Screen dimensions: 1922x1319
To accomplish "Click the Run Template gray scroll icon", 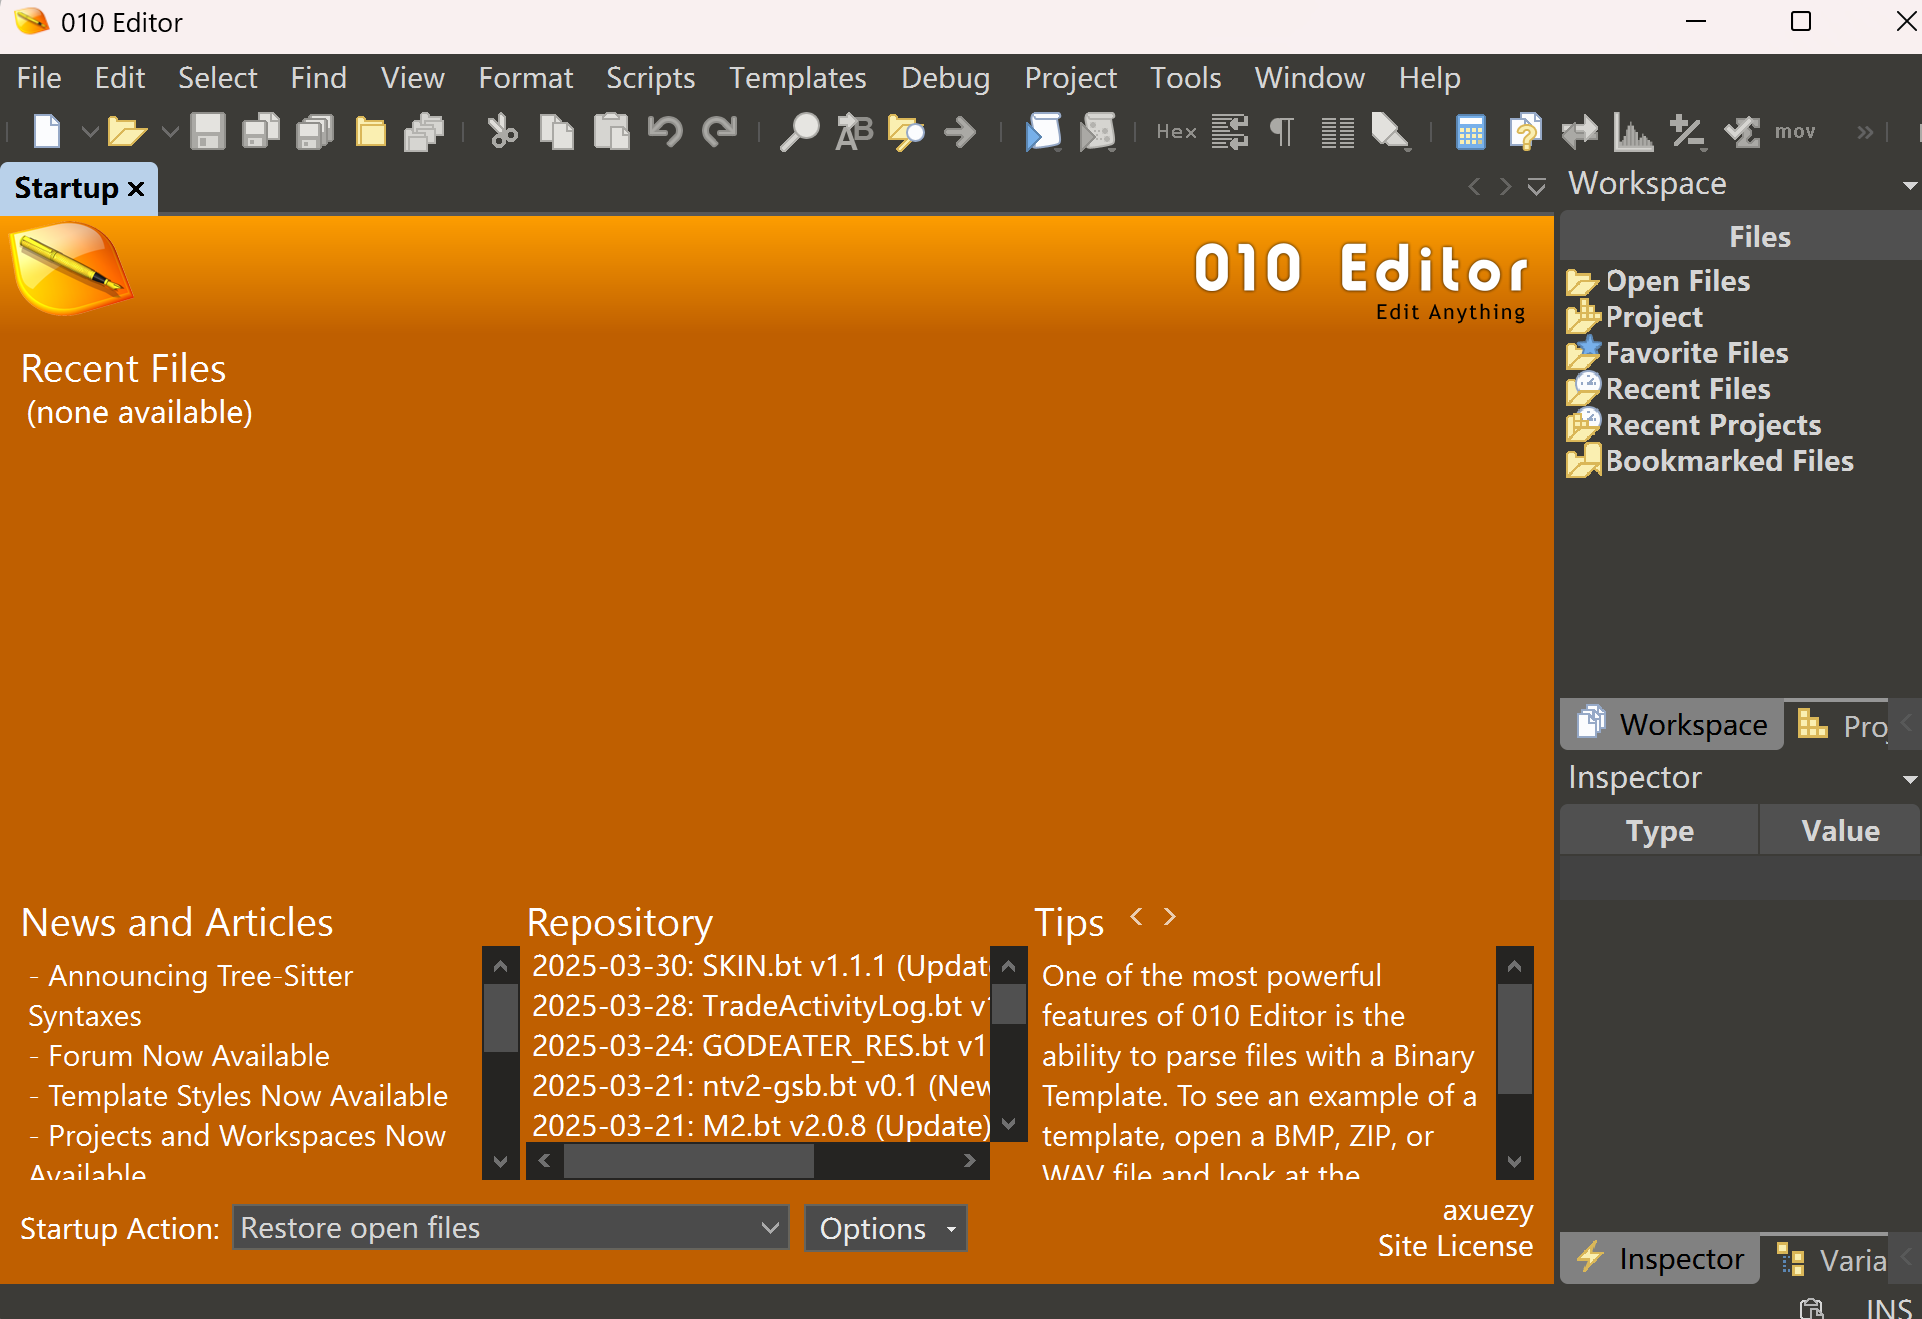I will (x=1097, y=131).
